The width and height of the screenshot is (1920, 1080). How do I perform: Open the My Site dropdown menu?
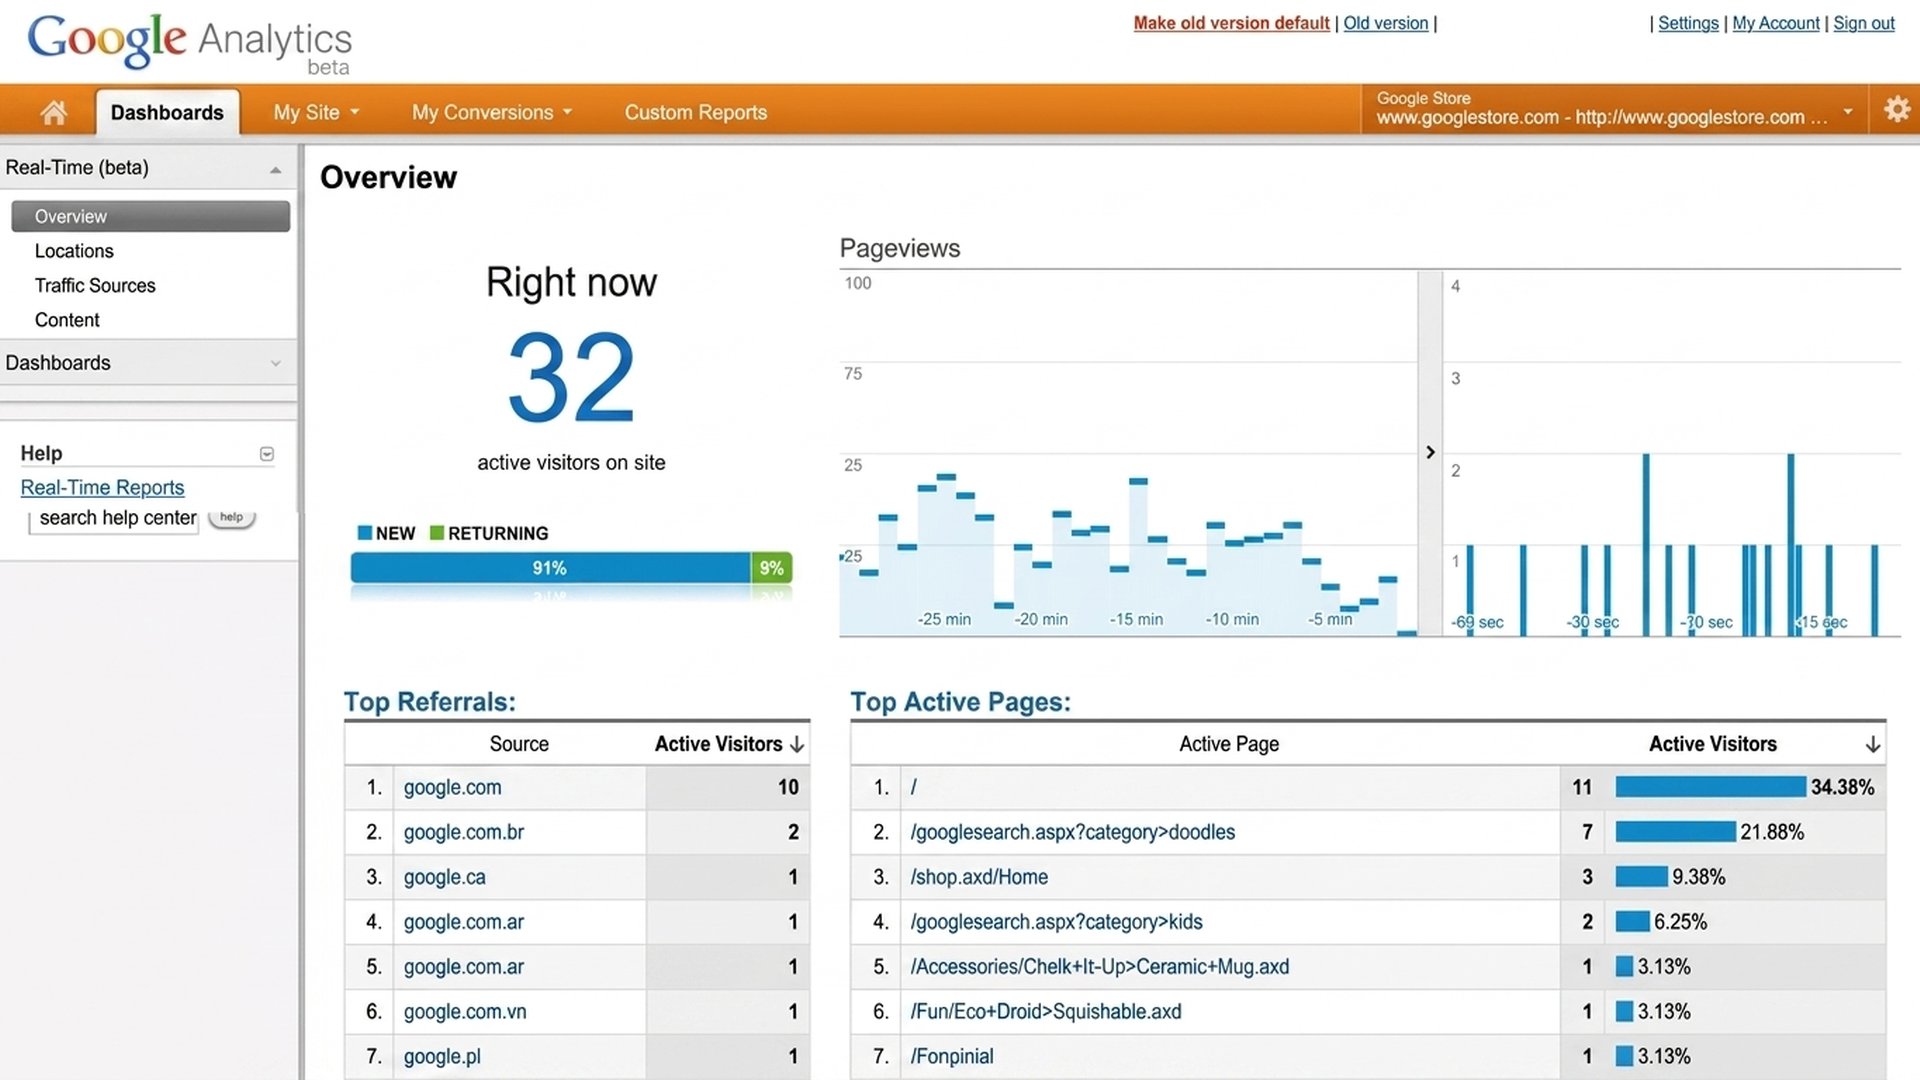[x=316, y=112]
